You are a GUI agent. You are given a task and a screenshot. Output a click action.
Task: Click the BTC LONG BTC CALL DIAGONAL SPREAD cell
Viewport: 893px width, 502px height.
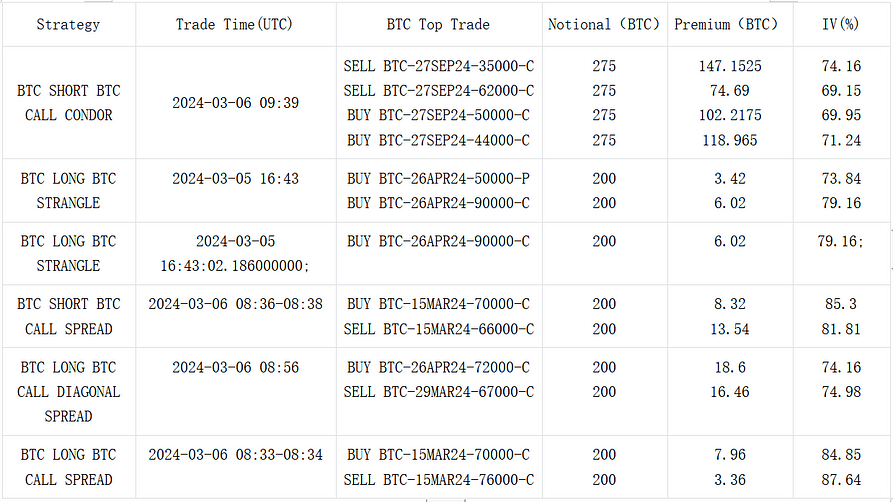pyautogui.click(x=68, y=392)
